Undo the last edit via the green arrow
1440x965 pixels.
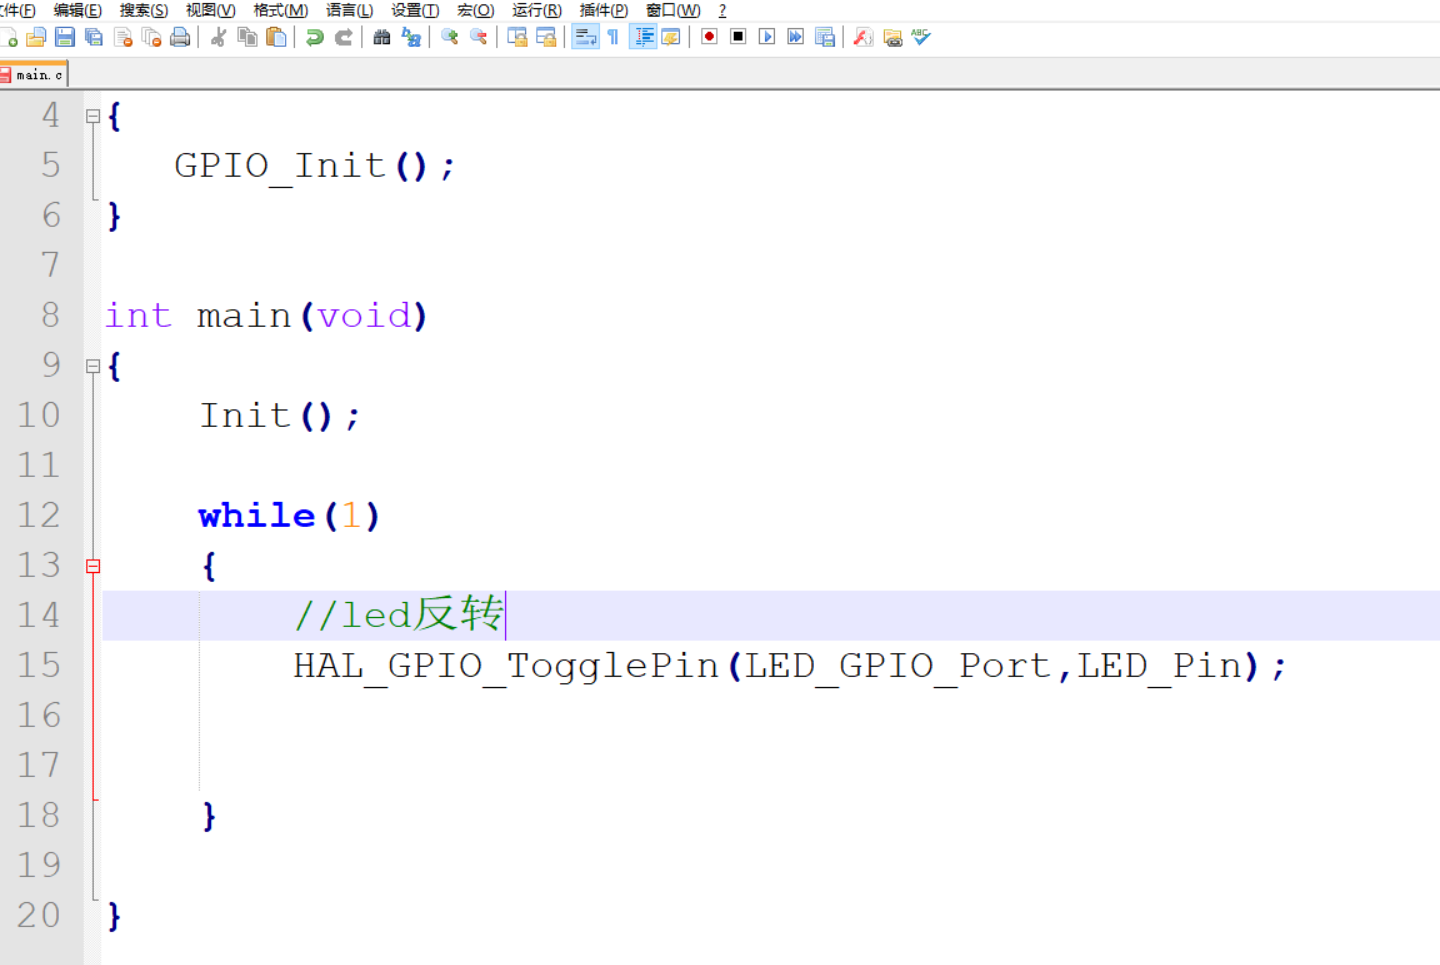315,37
